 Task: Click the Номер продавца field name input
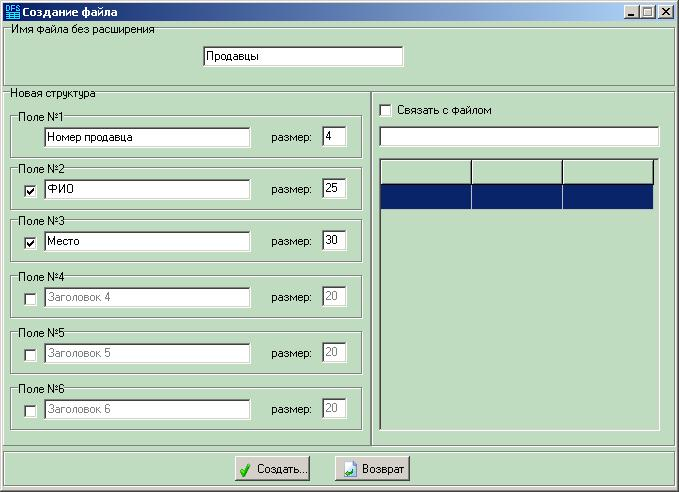point(147,137)
